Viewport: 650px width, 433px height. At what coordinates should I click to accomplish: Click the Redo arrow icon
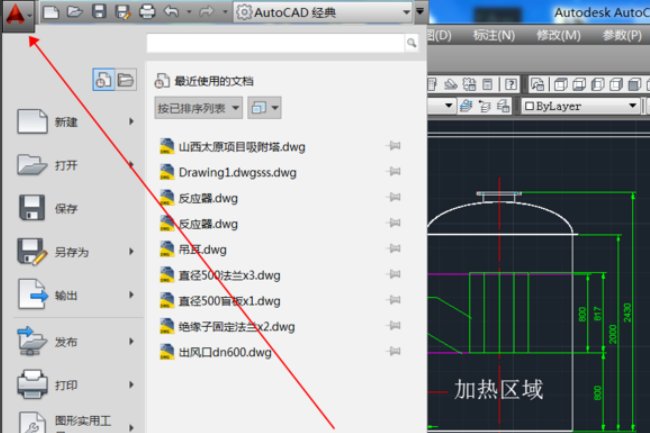click(206, 12)
